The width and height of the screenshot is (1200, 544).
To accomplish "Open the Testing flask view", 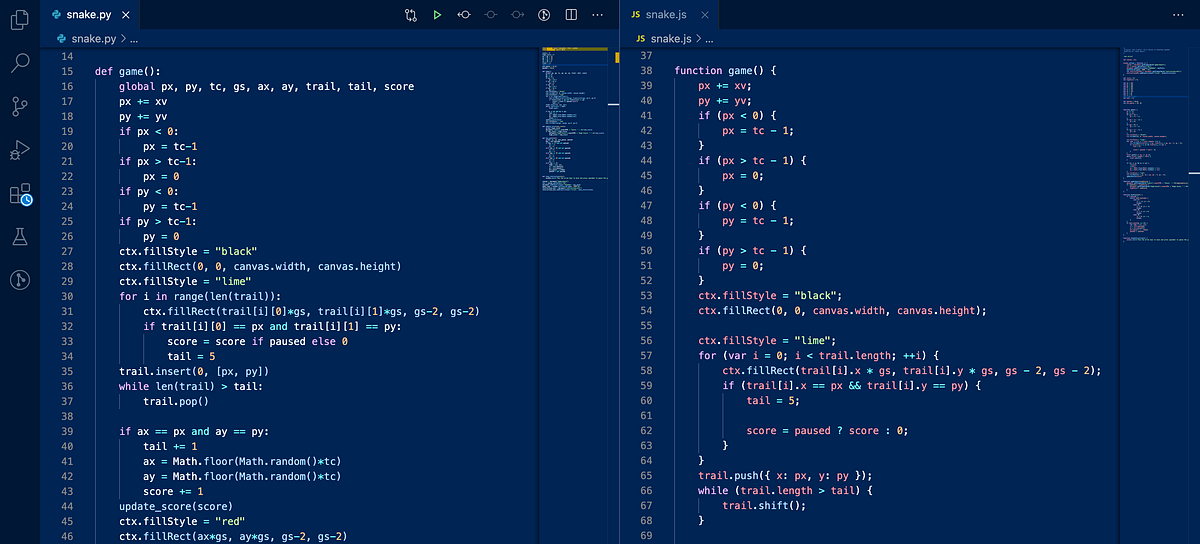I will coord(20,237).
